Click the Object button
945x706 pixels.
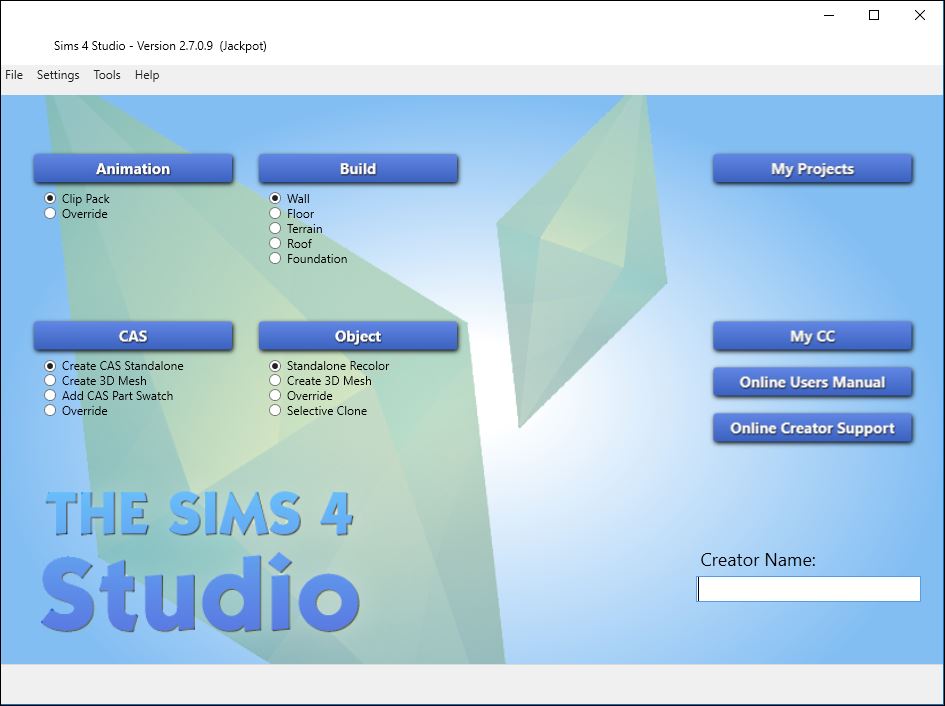point(358,336)
